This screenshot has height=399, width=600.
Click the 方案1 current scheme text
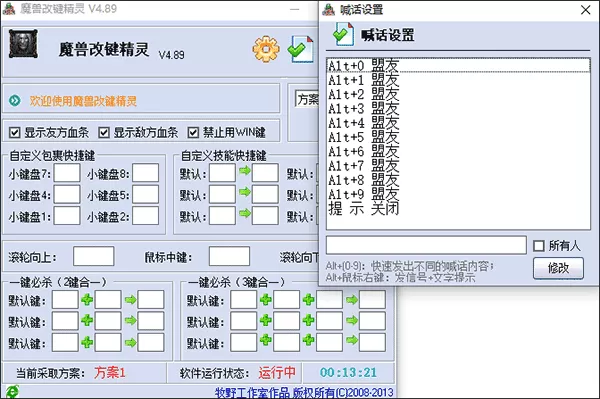[110, 372]
